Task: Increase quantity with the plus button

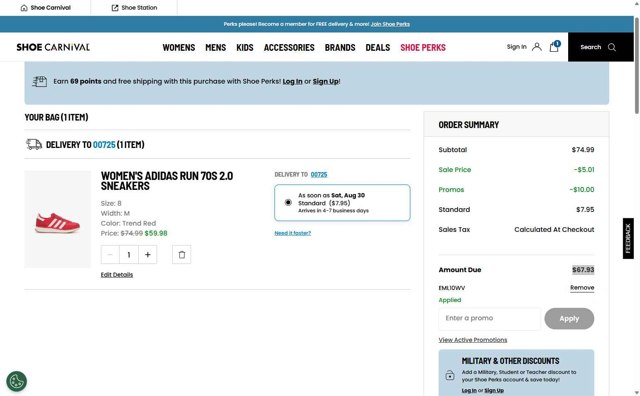Action: pyautogui.click(x=148, y=254)
